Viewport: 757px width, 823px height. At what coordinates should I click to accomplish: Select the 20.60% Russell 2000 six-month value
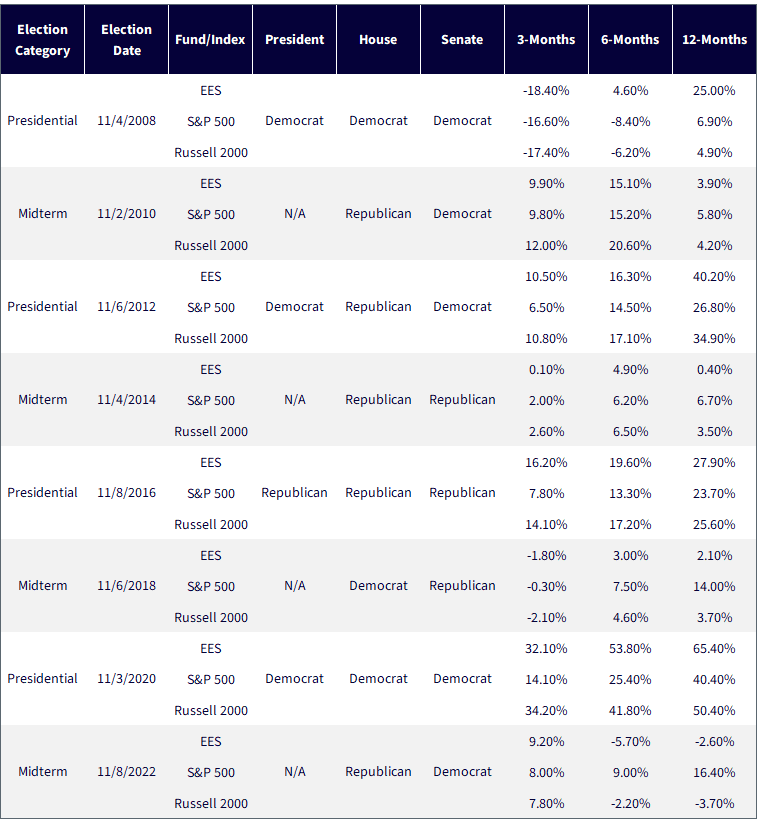[x=630, y=246]
